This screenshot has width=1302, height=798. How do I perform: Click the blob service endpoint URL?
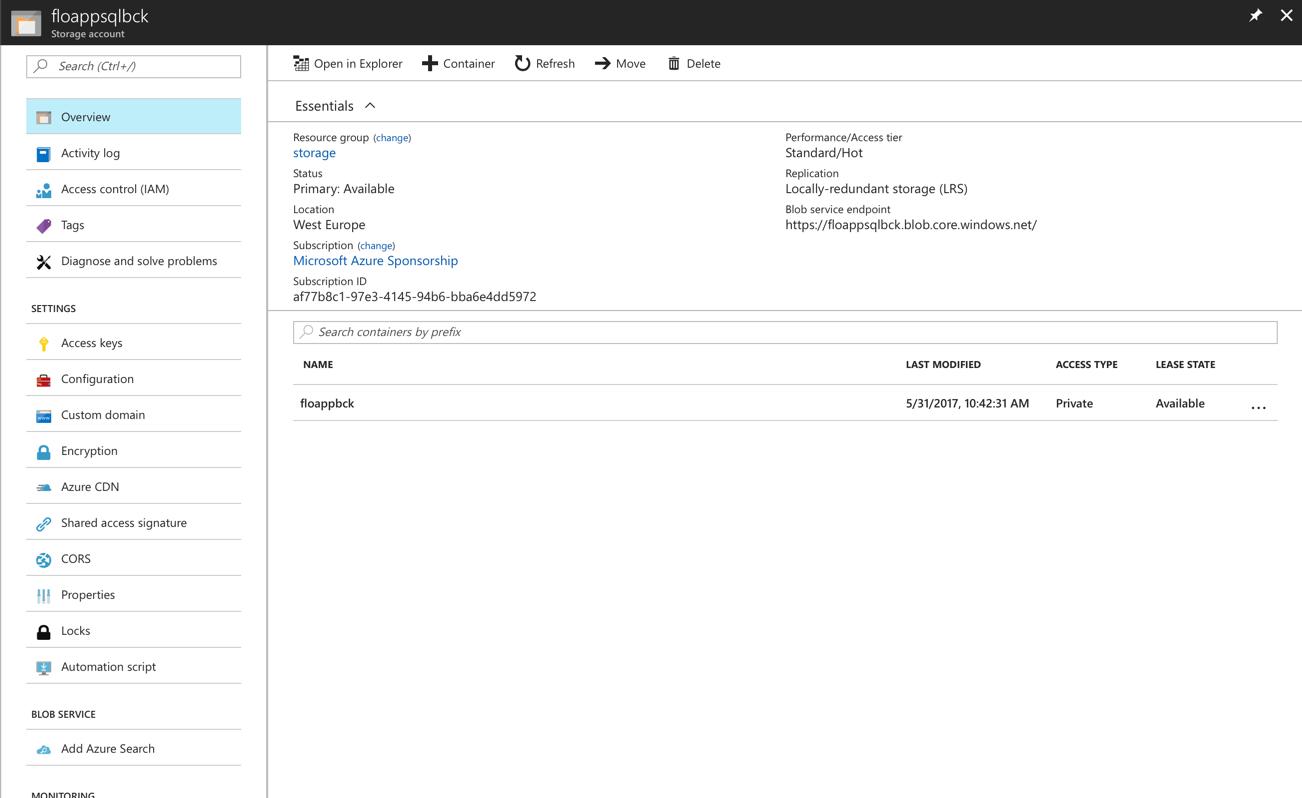[x=911, y=225]
